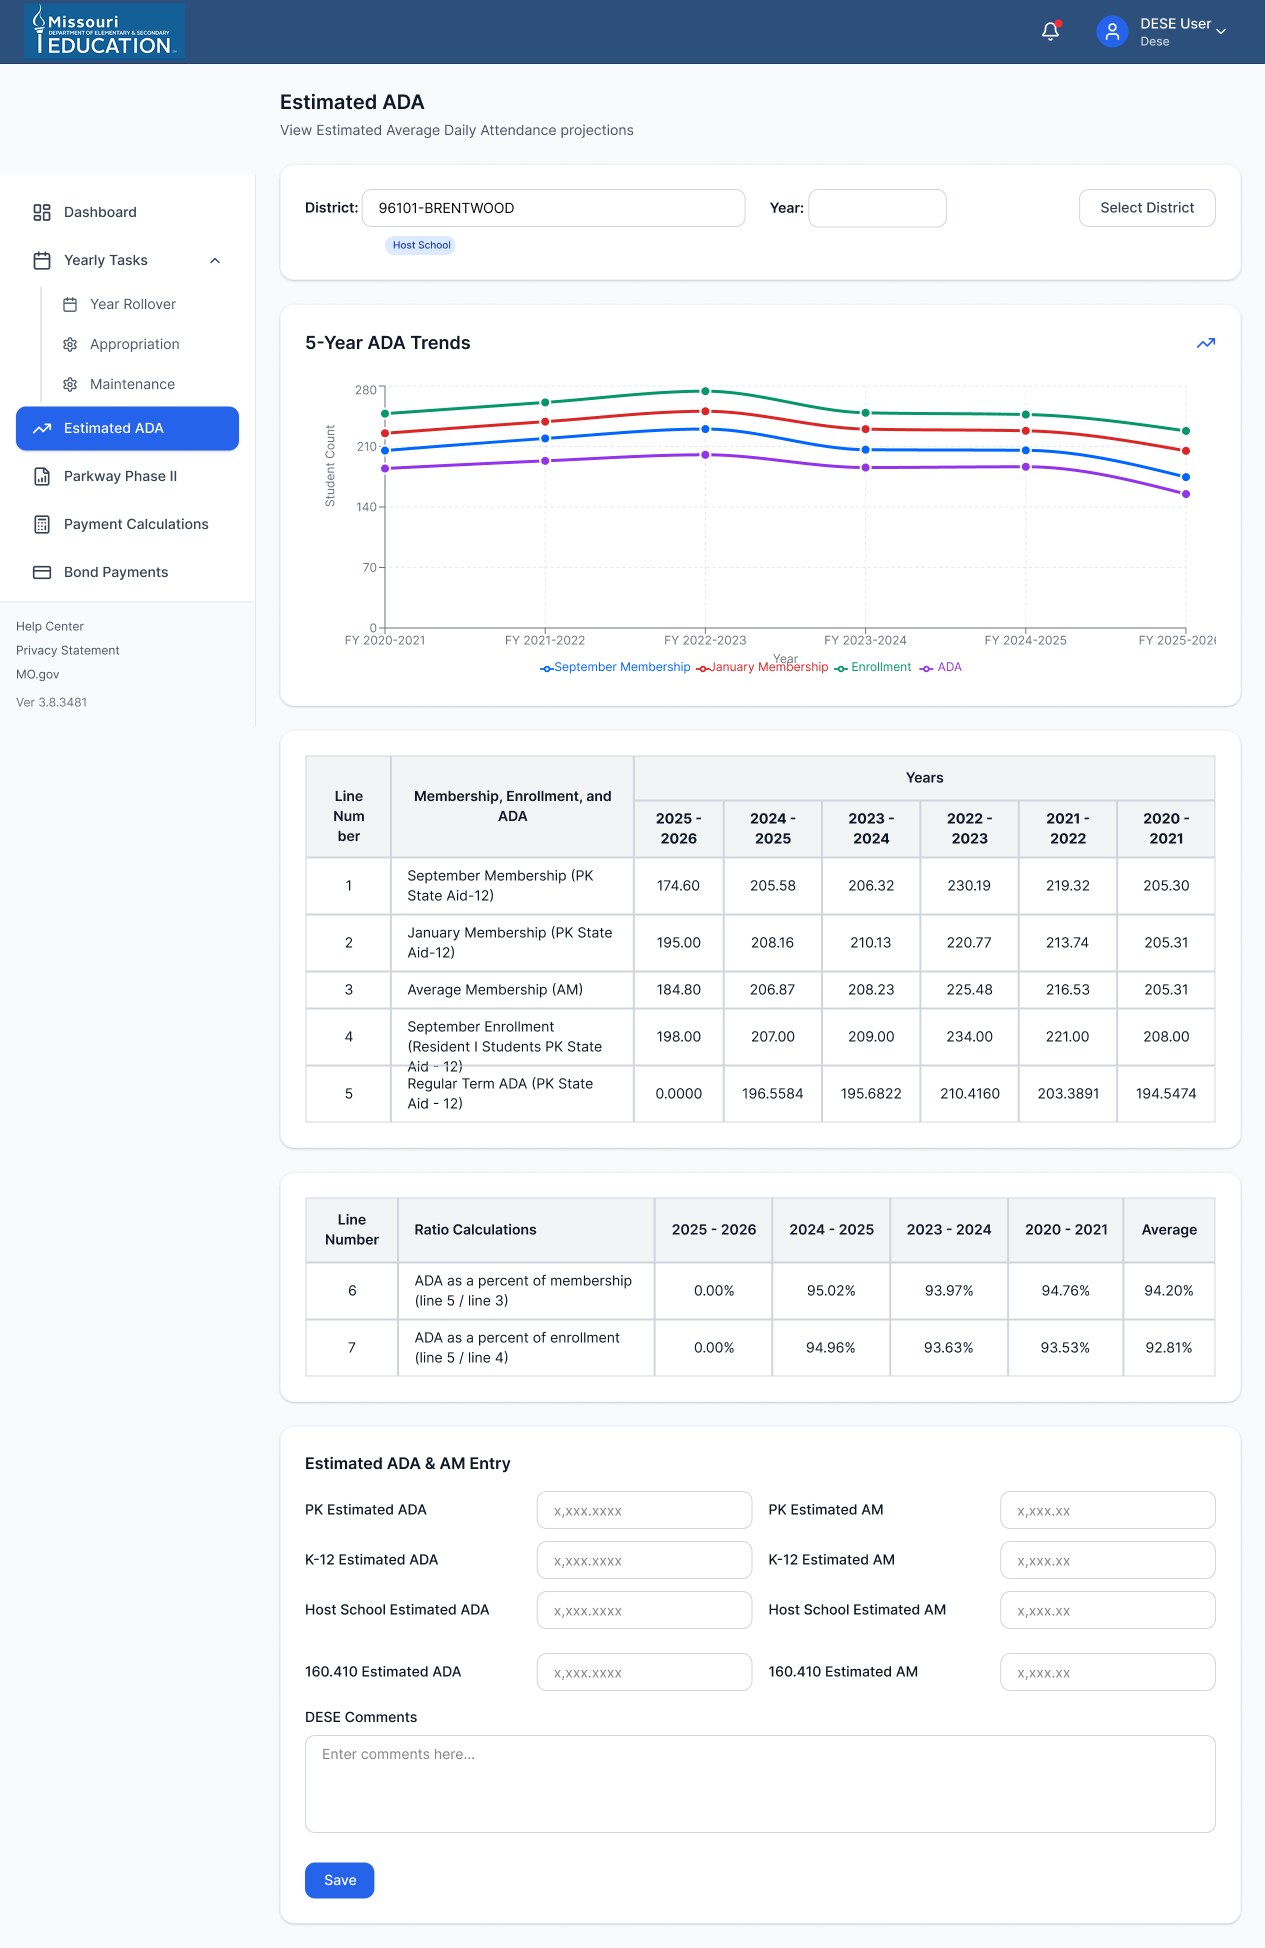Click the DESE User avatar icon
Screen dimensions: 1265x1948
point(1112,32)
